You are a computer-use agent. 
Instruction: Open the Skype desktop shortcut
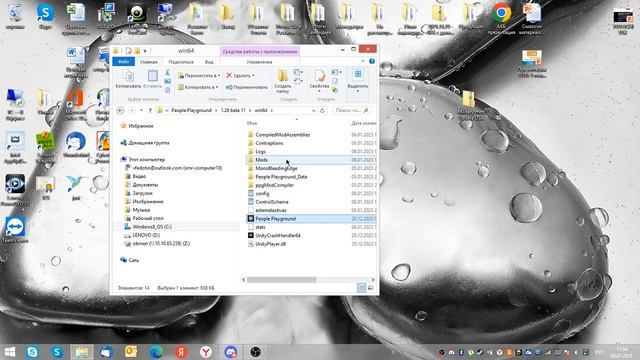pos(45,17)
